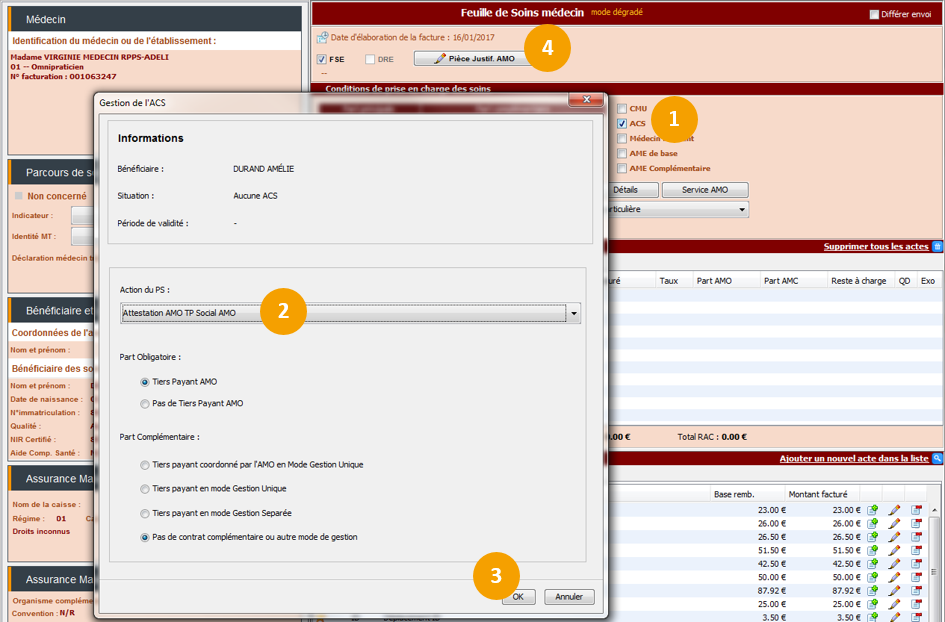
Task: Click the delete icon on the 50.00 € row
Action: tap(916, 577)
